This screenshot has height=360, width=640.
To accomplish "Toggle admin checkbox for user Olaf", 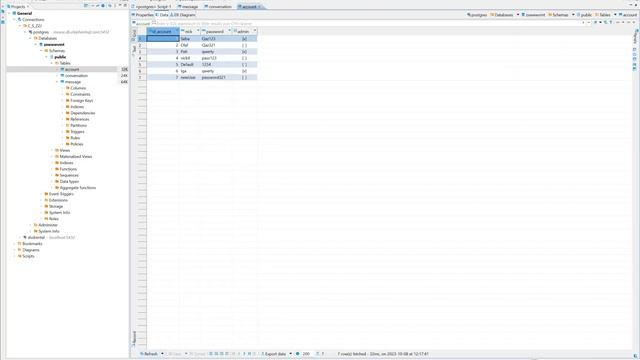I will (x=244, y=45).
